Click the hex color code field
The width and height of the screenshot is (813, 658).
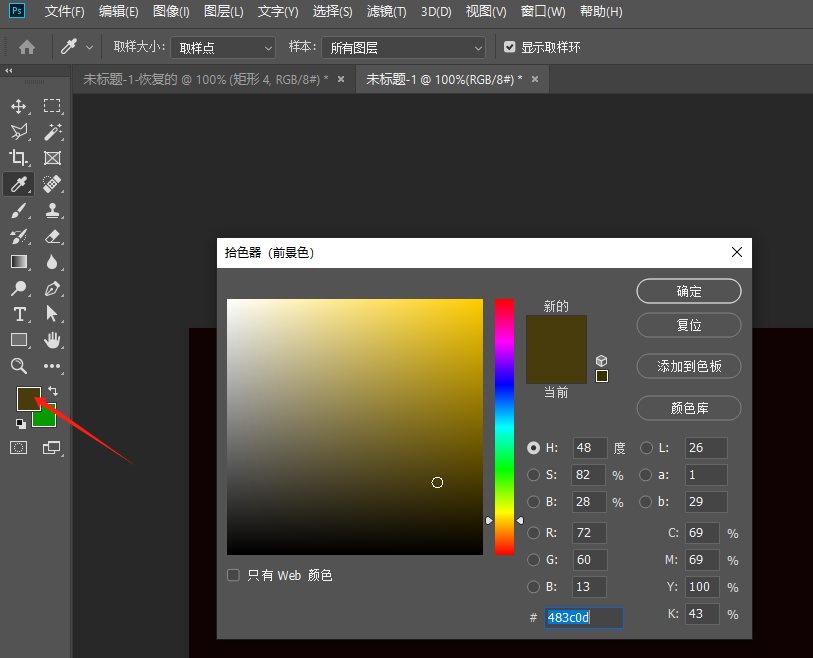point(583,618)
